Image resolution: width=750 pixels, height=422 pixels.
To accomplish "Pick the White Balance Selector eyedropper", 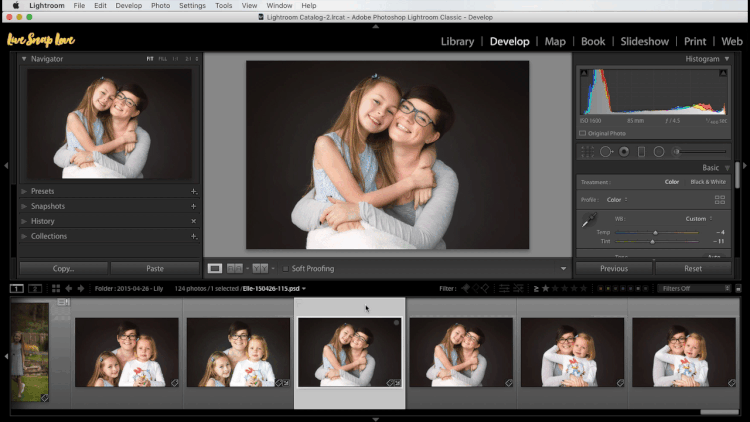I will coord(588,221).
